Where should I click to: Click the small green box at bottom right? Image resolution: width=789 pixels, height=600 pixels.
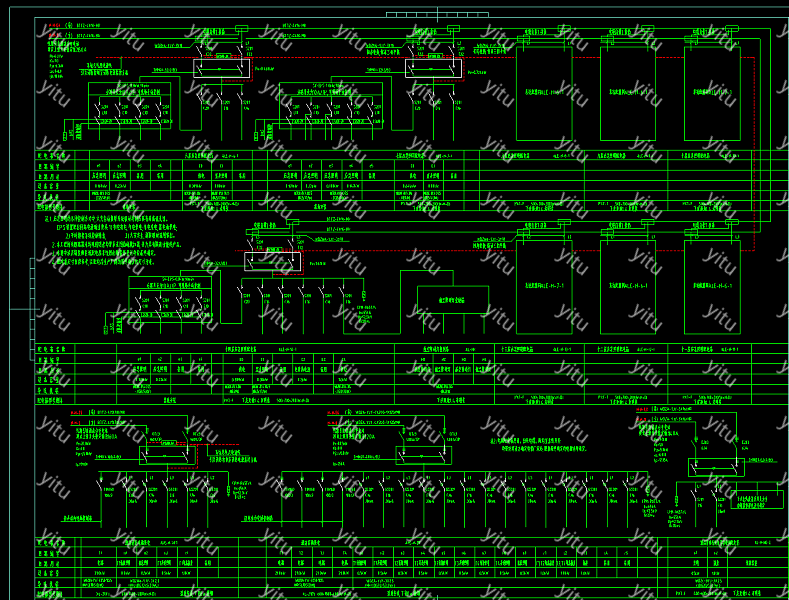pos(756,499)
